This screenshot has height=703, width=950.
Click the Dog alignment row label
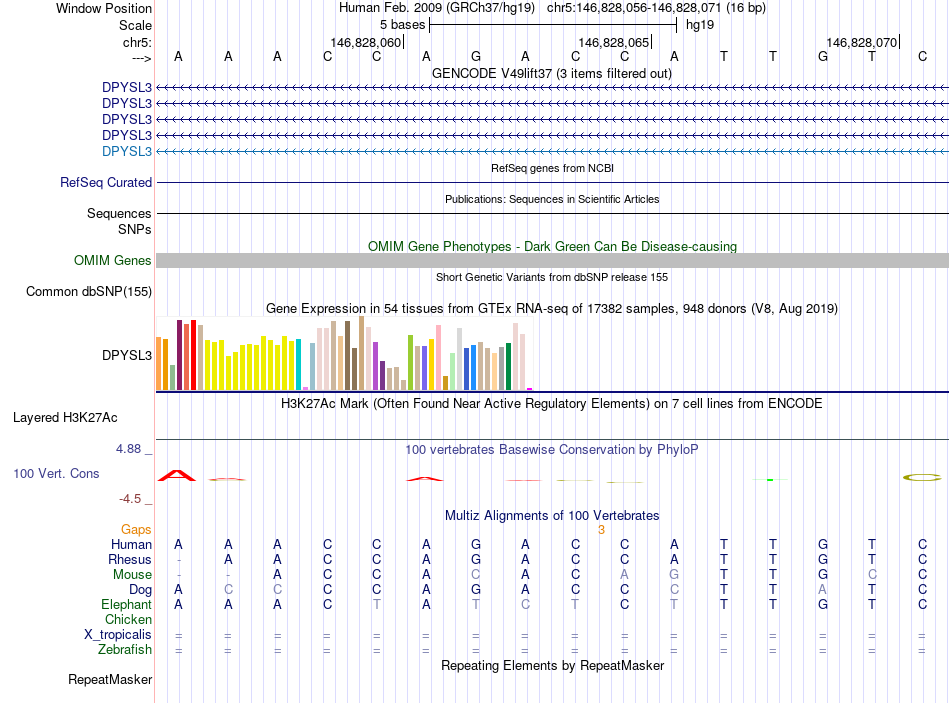140,590
